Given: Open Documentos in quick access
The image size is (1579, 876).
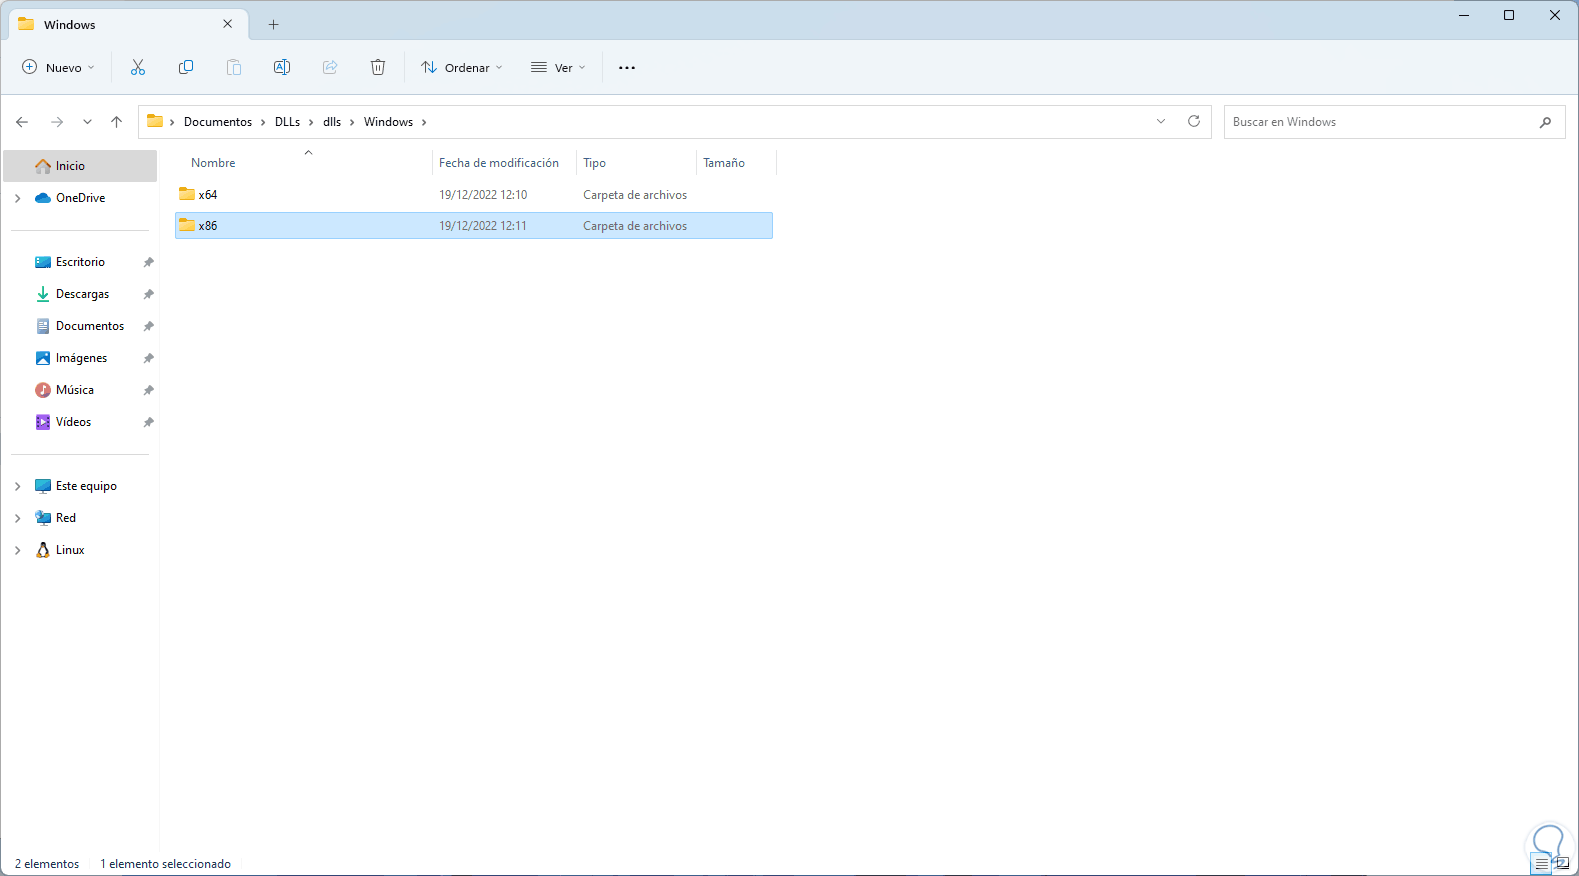Looking at the screenshot, I should 90,326.
